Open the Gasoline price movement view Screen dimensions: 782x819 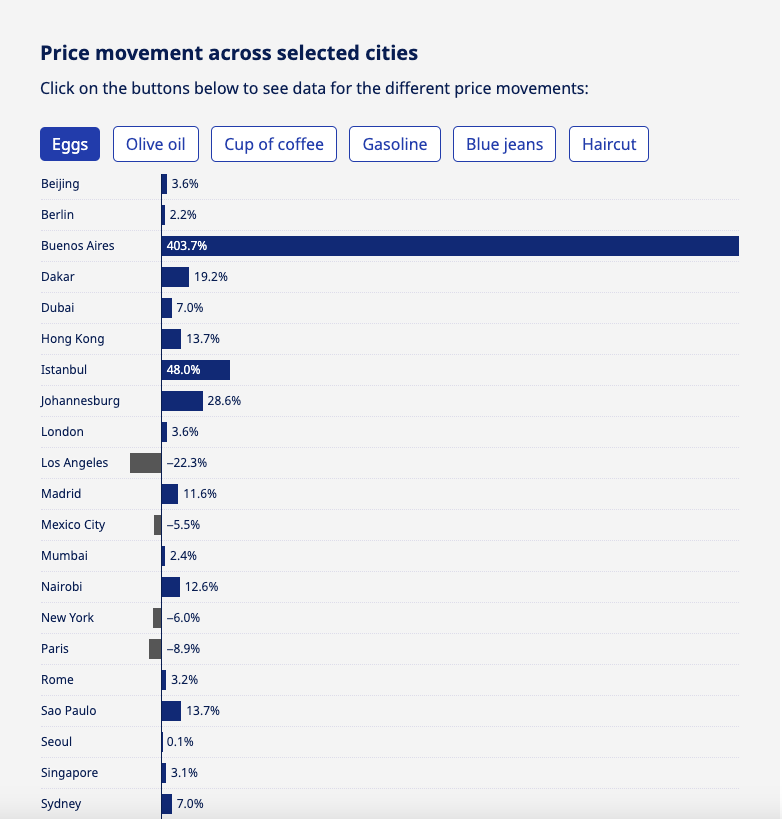pyautogui.click(x=395, y=144)
